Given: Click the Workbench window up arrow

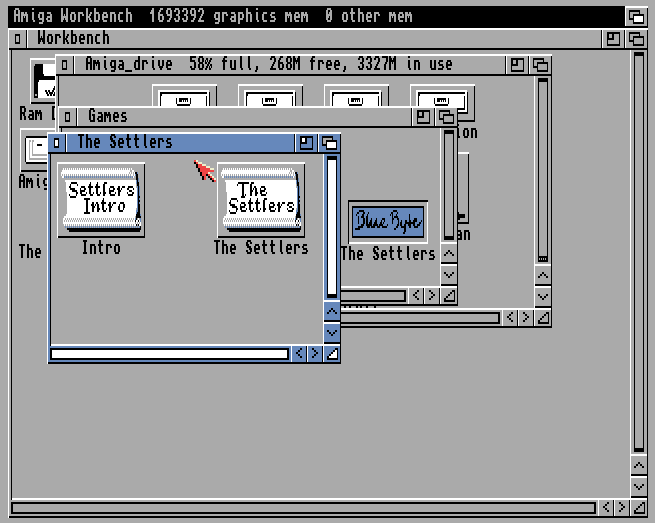Looking at the screenshot, I should coord(639,465).
